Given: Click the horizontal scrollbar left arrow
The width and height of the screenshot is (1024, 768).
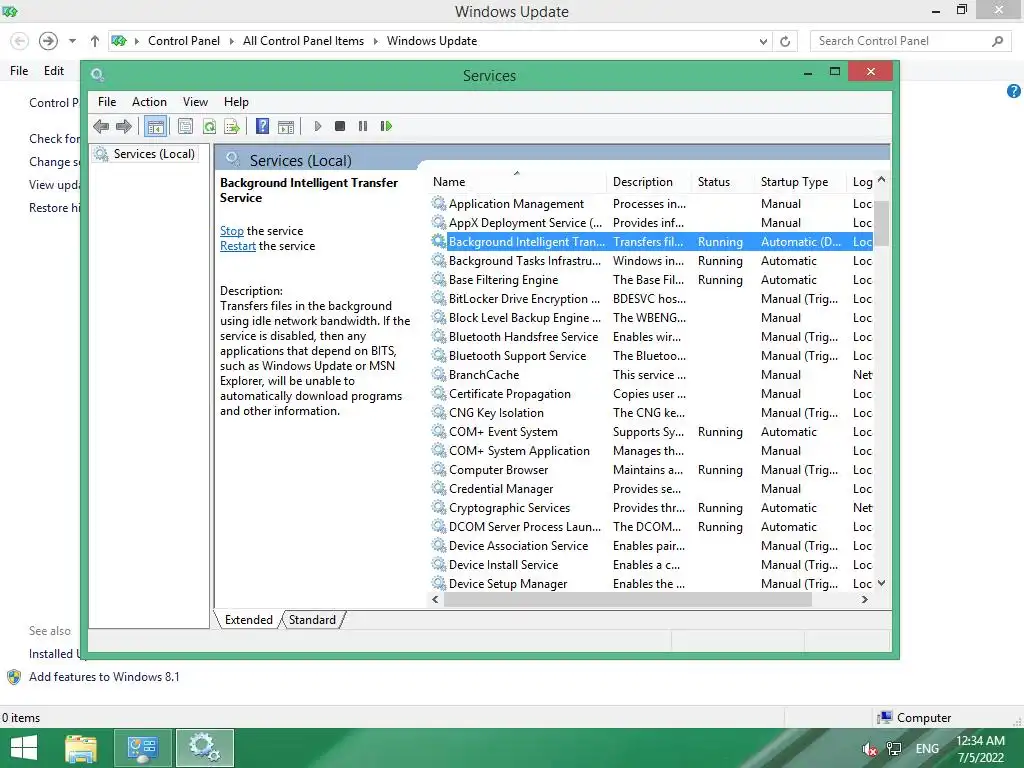Looking at the screenshot, I should click(436, 600).
